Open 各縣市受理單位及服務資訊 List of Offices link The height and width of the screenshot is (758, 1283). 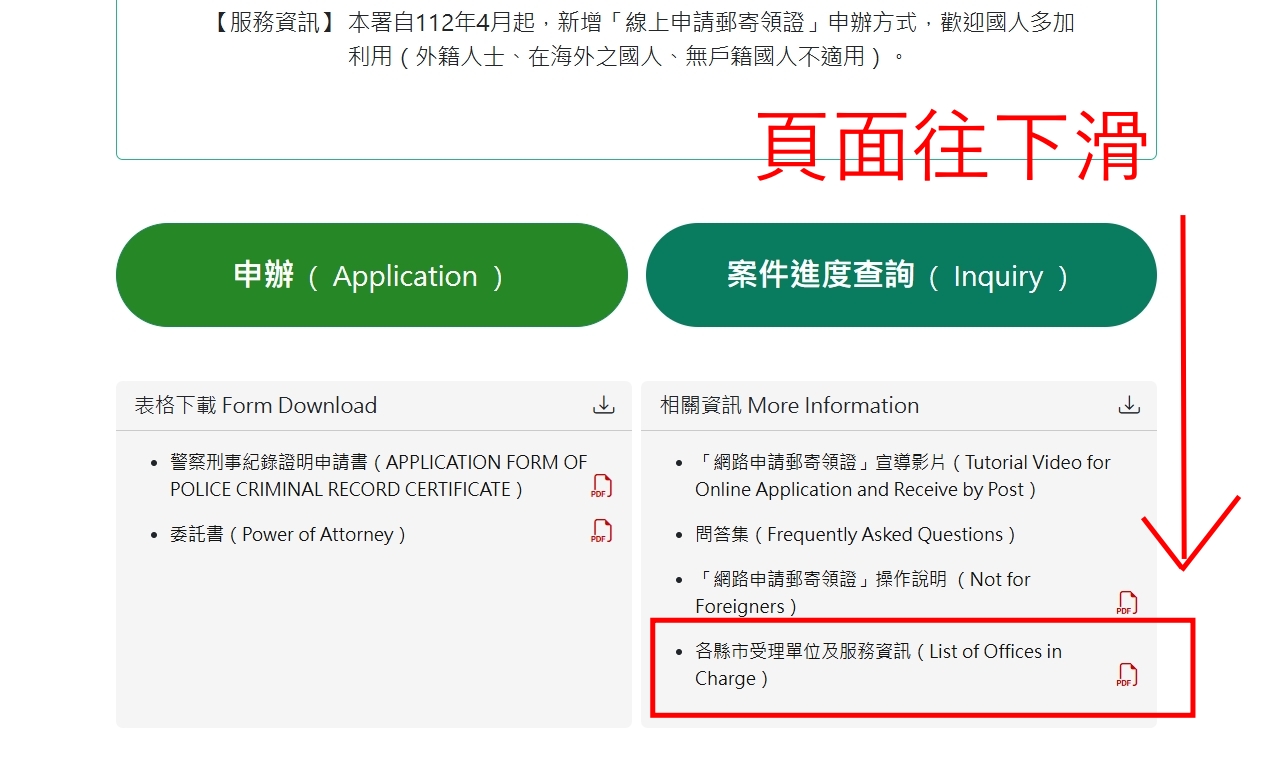click(x=879, y=665)
